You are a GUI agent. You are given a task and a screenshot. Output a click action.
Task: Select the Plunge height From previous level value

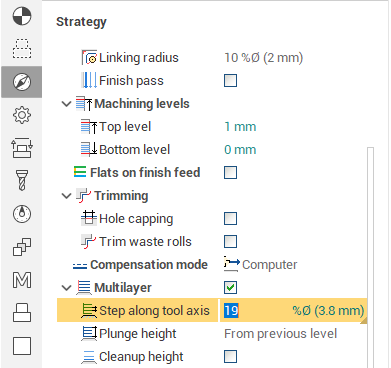pos(280,334)
